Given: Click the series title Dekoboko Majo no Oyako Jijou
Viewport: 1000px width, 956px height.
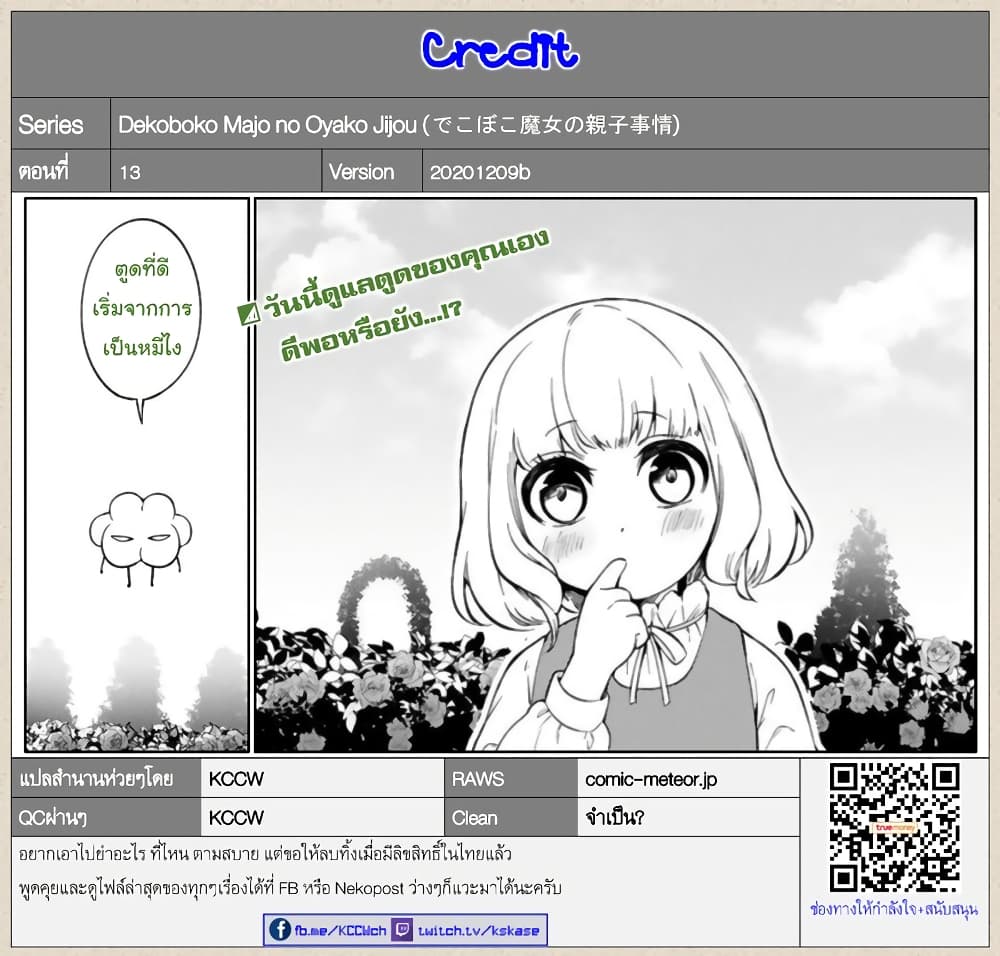Looking at the screenshot, I should (399, 124).
